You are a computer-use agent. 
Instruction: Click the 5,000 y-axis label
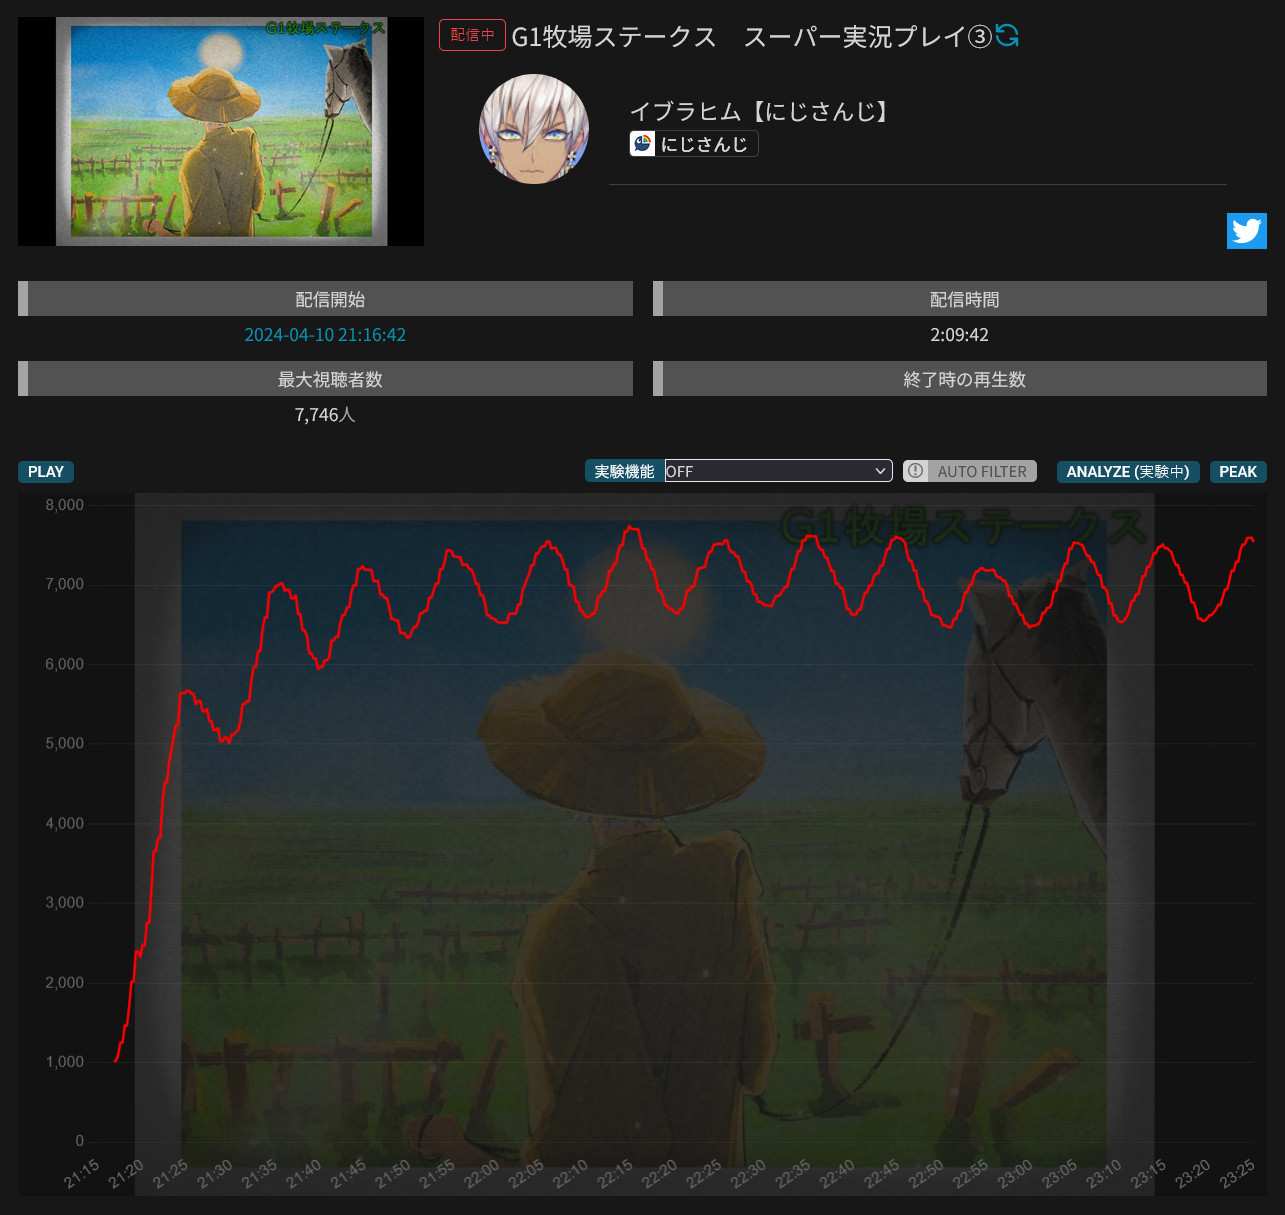tap(65, 743)
